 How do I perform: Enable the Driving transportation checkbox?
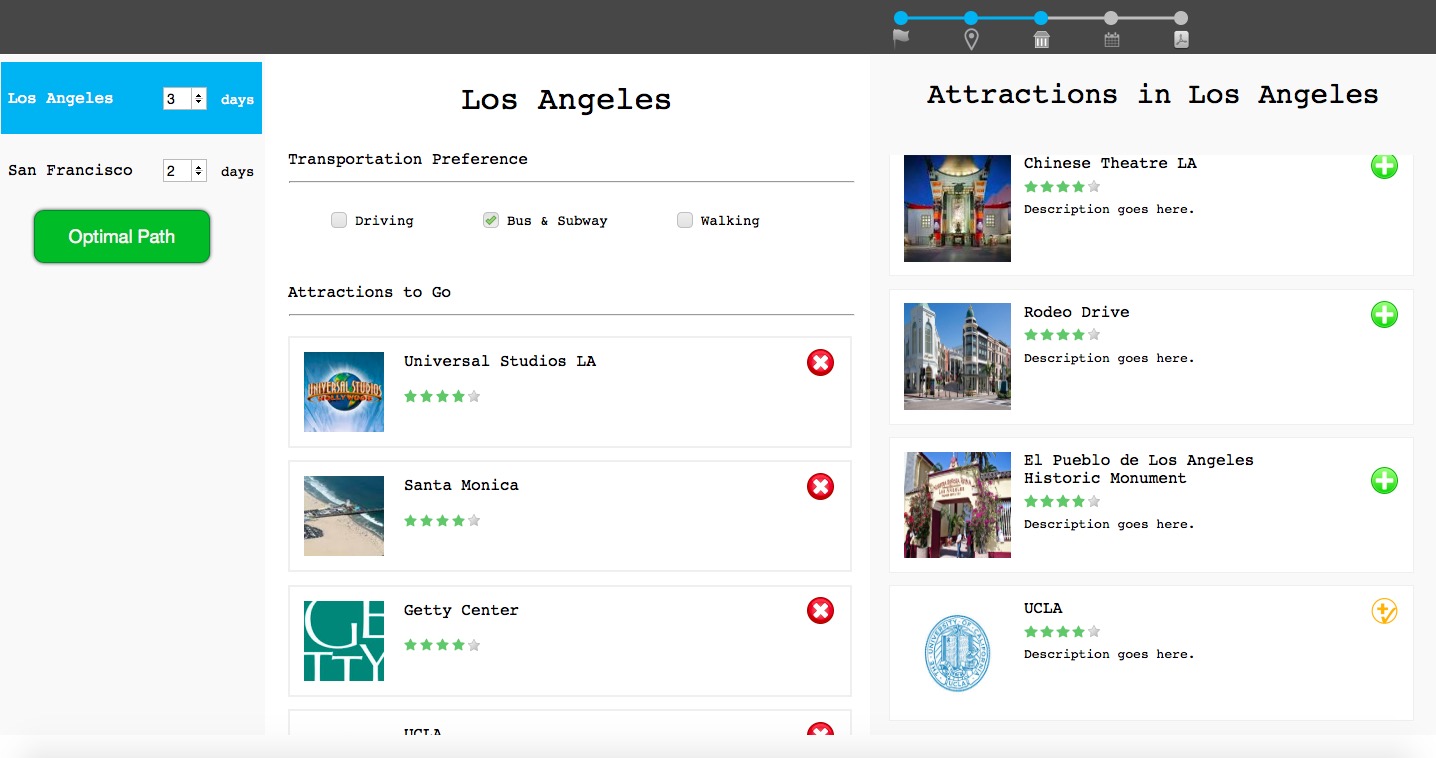(339, 220)
